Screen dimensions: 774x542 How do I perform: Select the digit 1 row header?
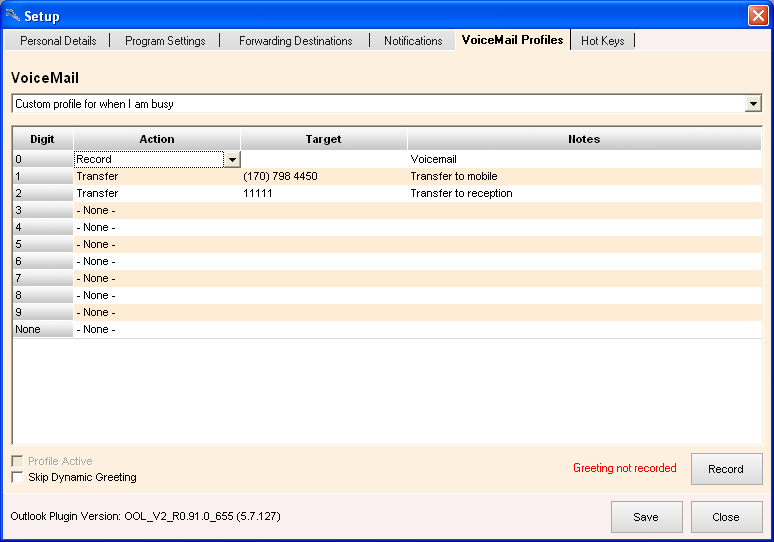pos(43,176)
